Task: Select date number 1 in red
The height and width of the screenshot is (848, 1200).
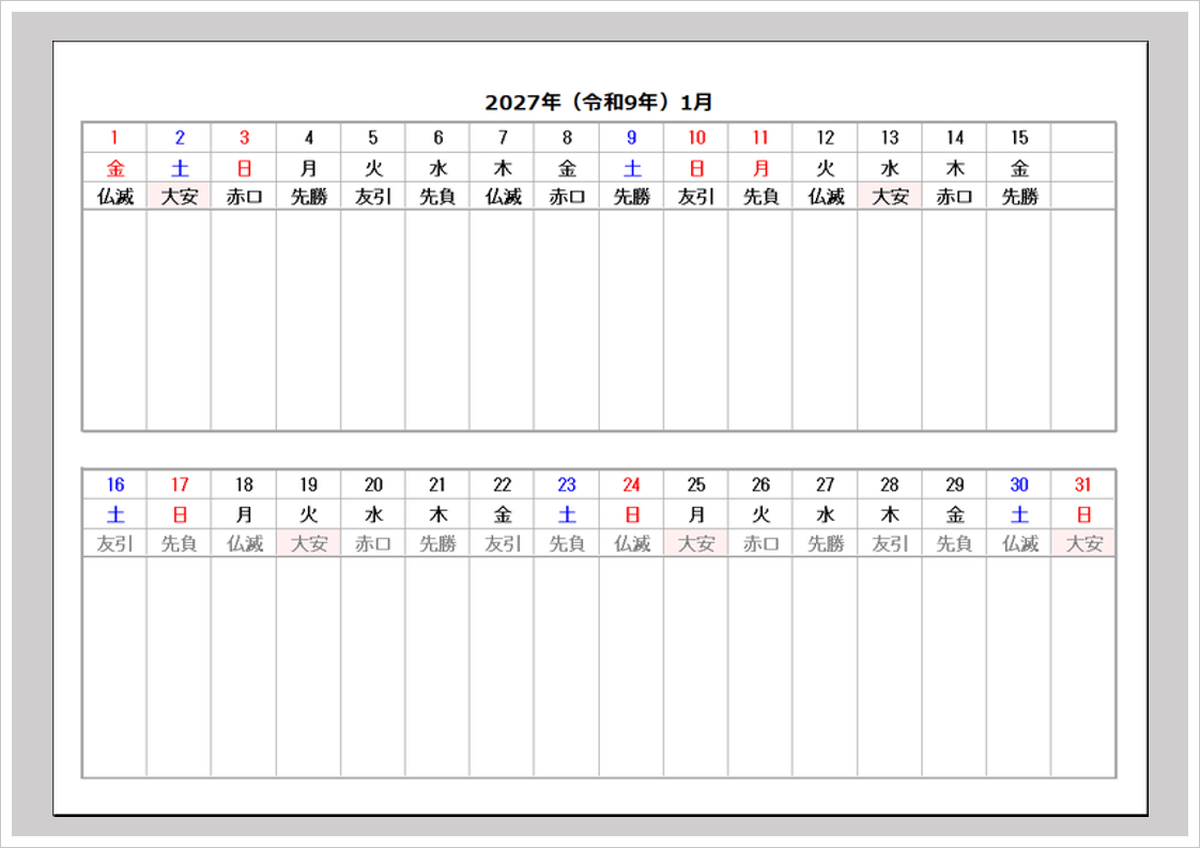Action: 114,138
